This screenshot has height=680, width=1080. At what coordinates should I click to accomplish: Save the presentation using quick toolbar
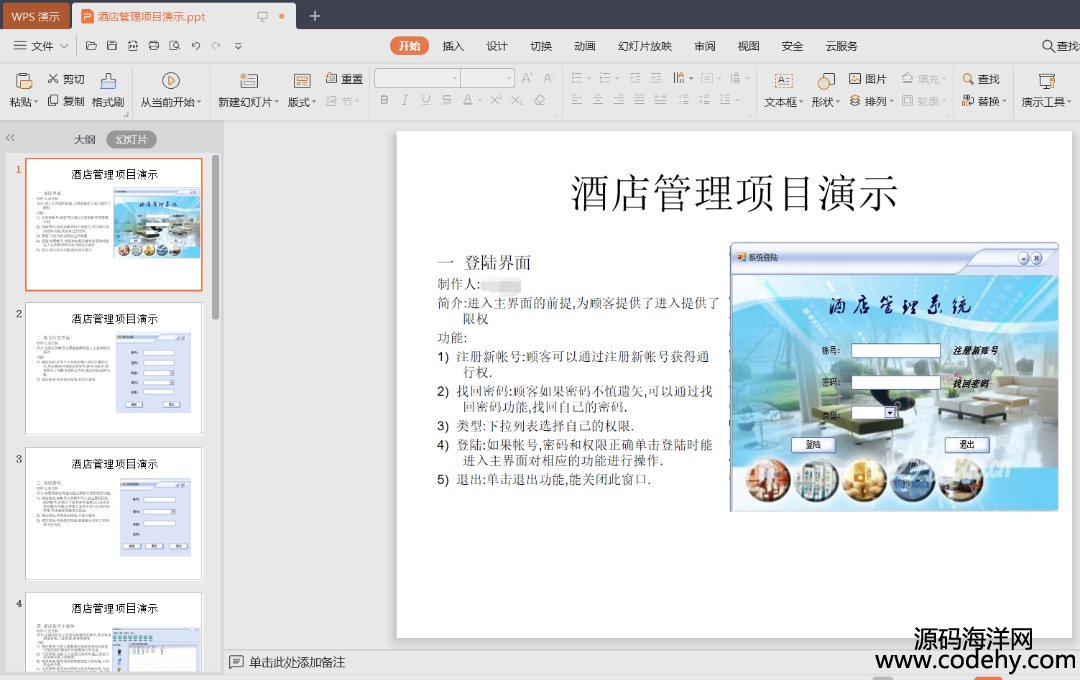[112, 46]
